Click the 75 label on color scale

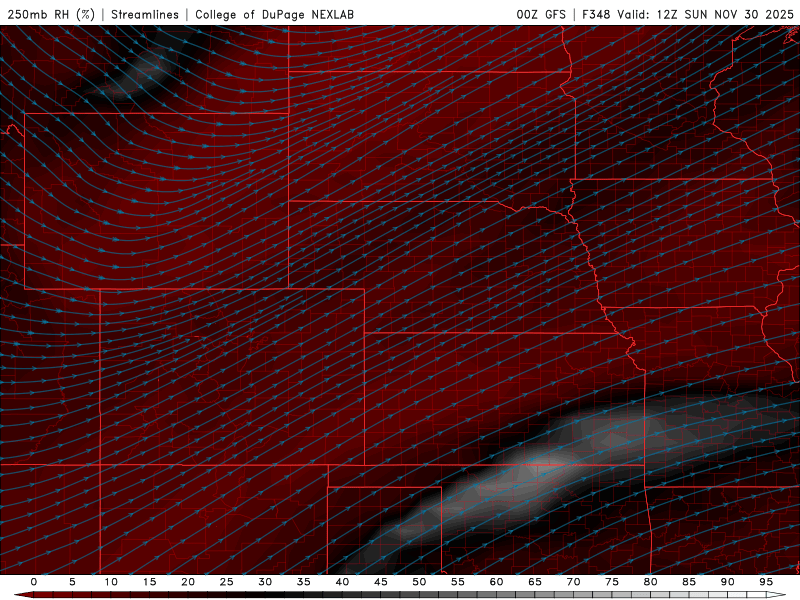[612, 582]
